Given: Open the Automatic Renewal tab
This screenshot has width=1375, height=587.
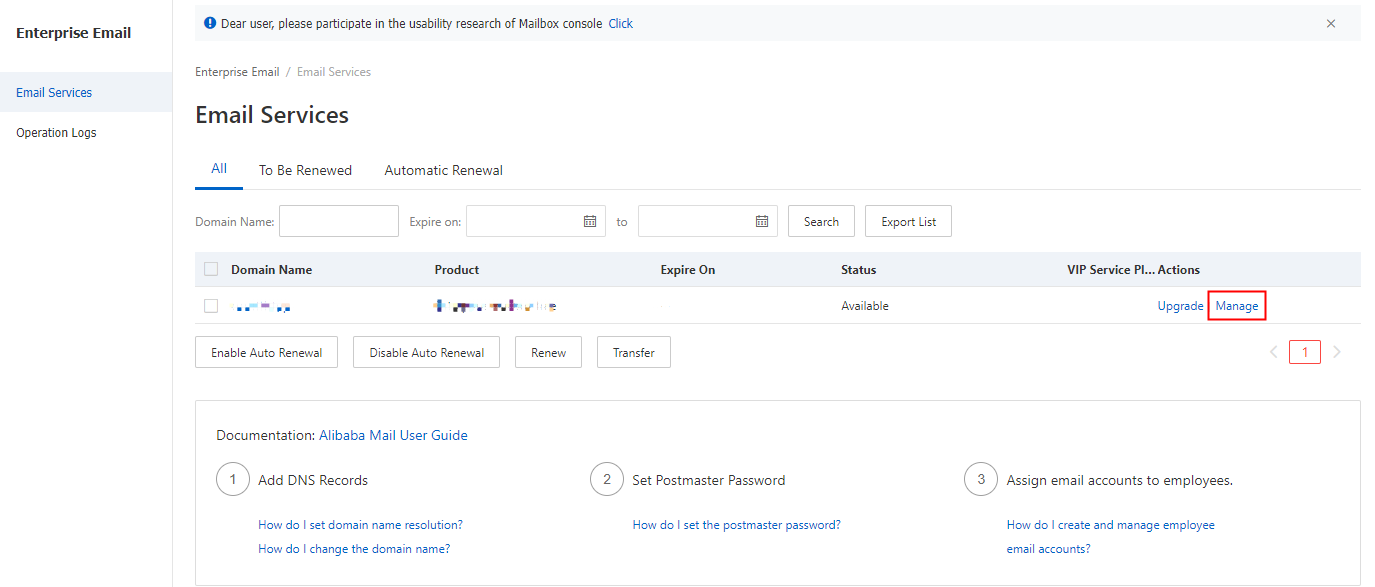Looking at the screenshot, I should tap(443, 170).
